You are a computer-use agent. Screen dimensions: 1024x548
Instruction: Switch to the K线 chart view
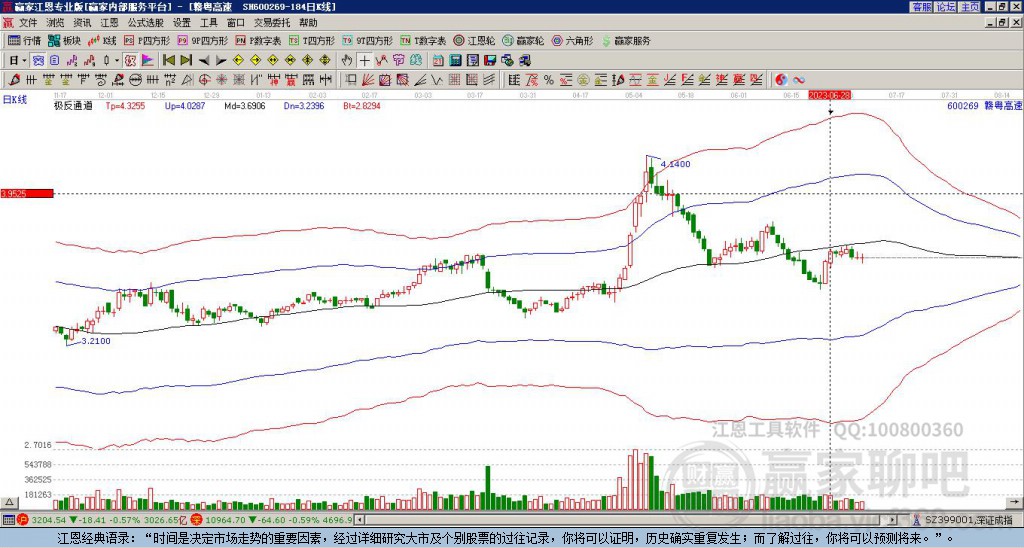102,40
